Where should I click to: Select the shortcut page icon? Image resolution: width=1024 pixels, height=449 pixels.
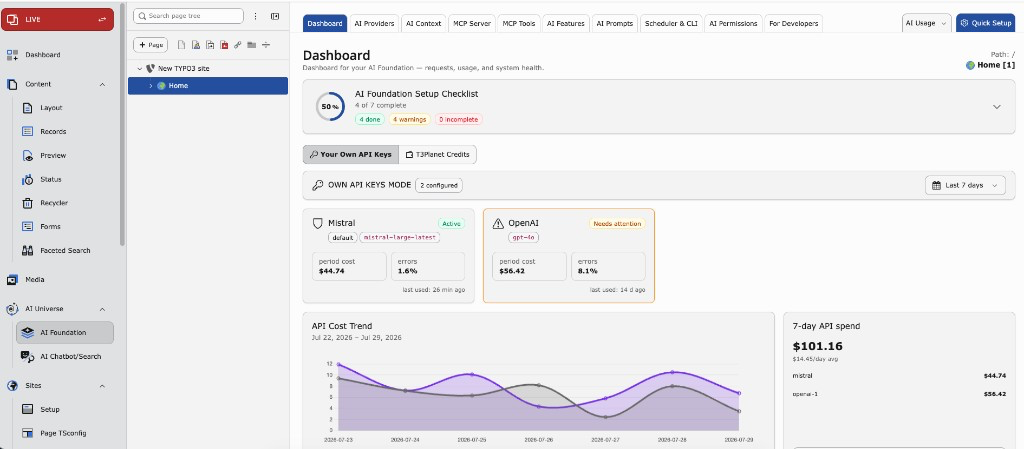[x=210, y=45]
